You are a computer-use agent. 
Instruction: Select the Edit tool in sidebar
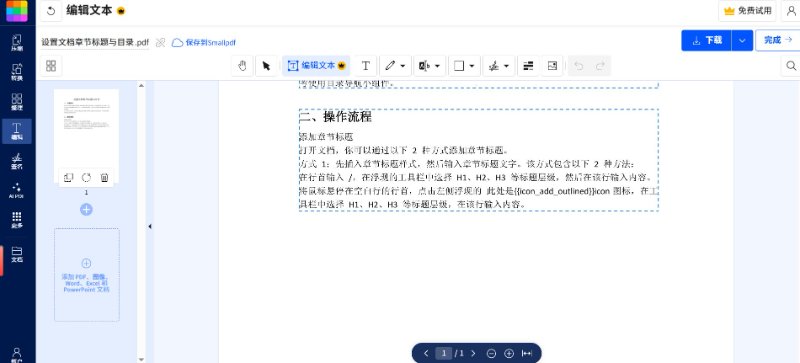point(17,131)
